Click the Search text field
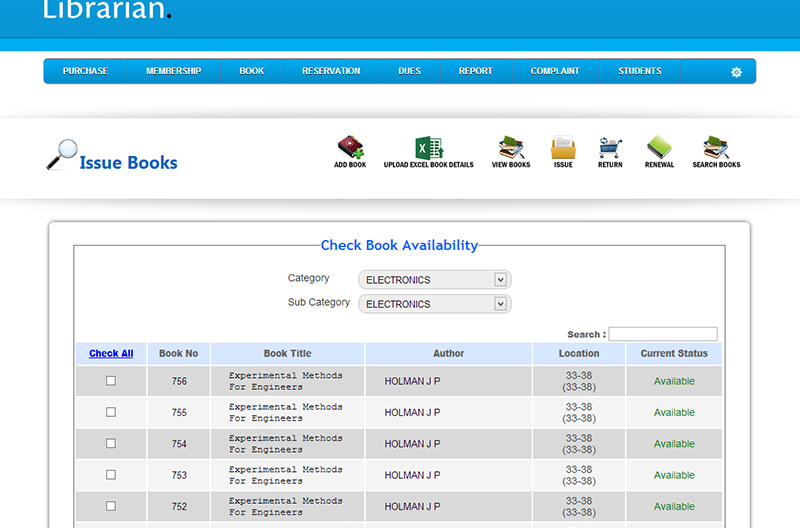Viewport: 800px width, 528px height. [x=662, y=334]
